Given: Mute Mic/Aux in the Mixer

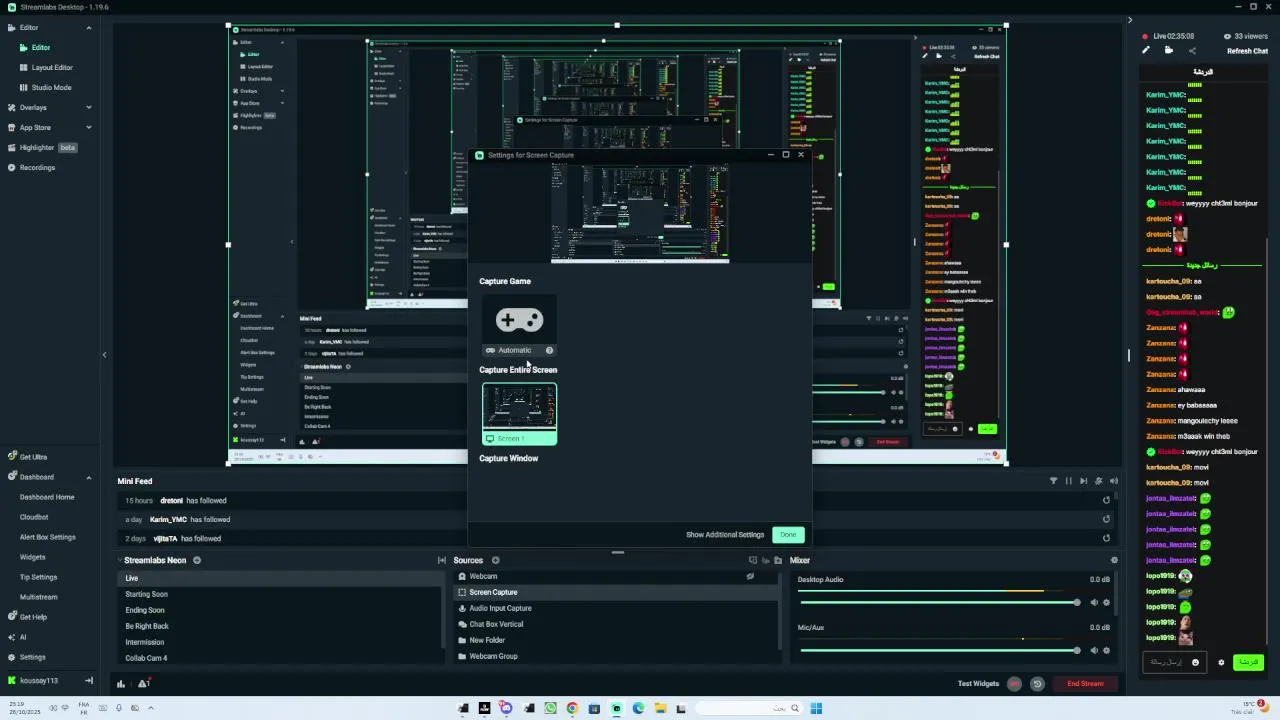Looking at the screenshot, I should click(x=1093, y=650).
